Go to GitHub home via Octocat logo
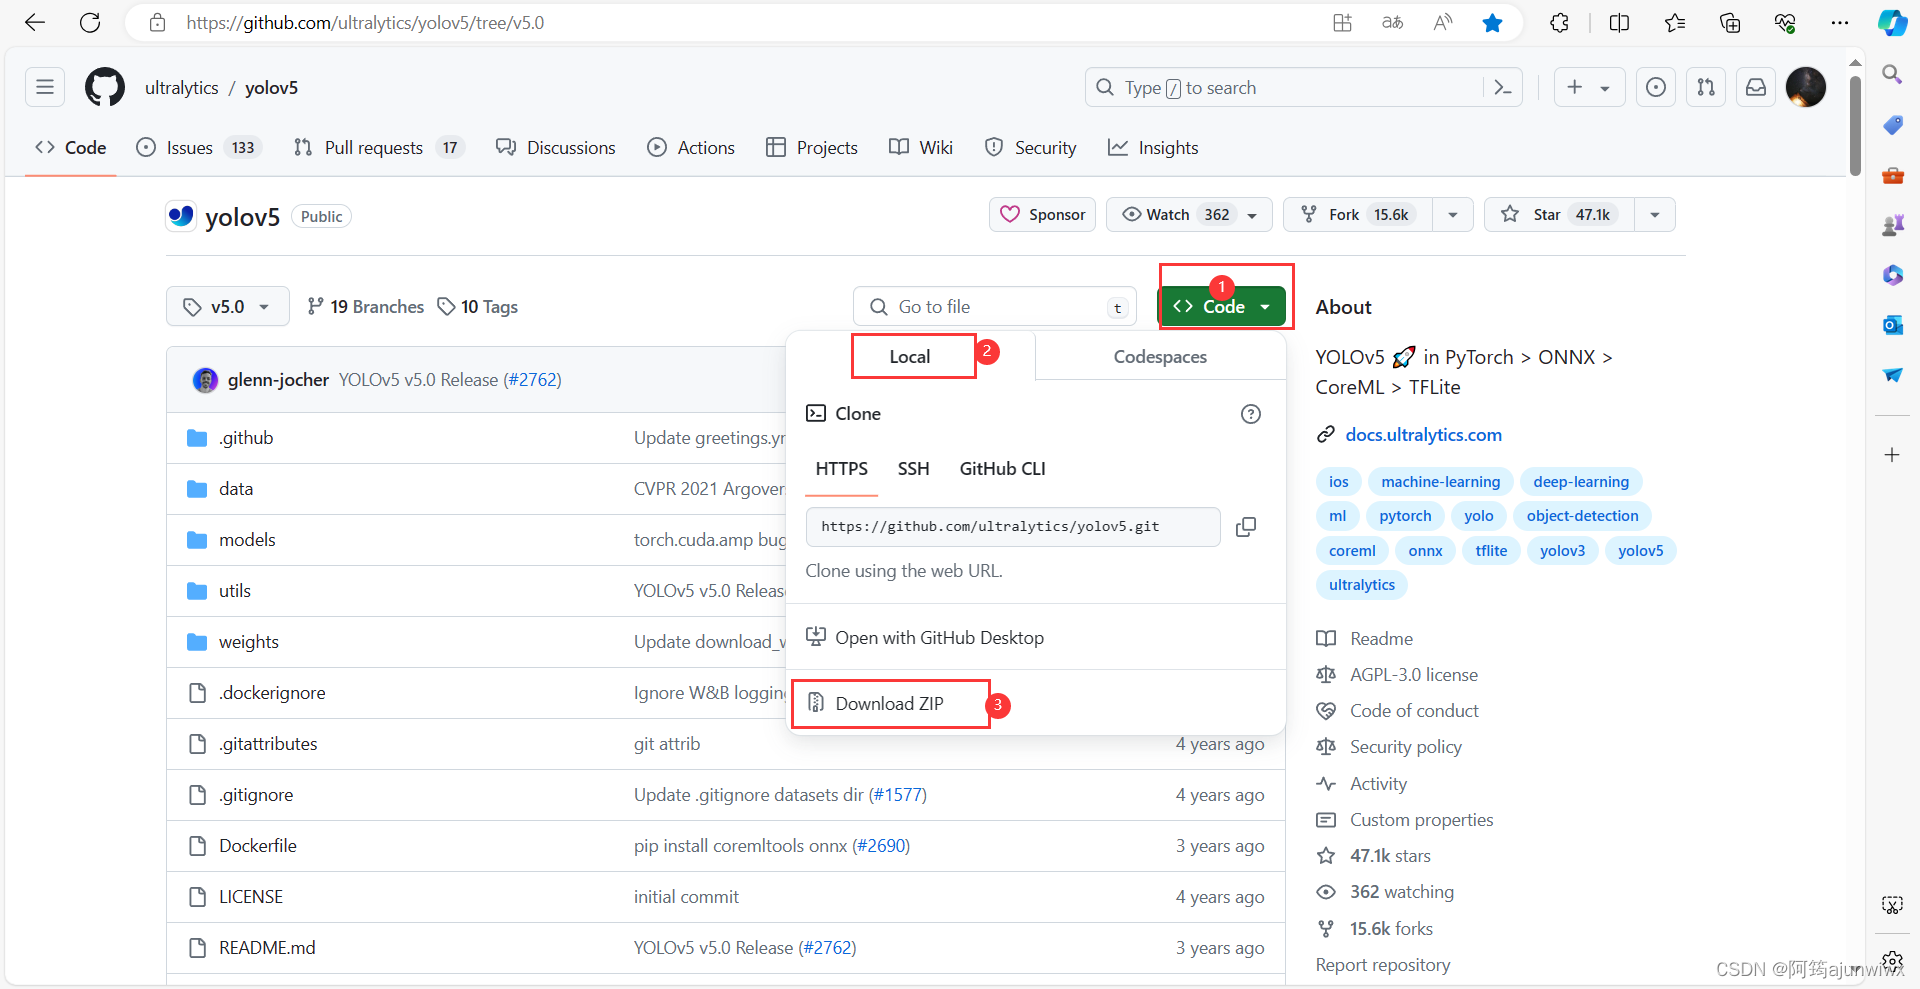 (x=105, y=87)
